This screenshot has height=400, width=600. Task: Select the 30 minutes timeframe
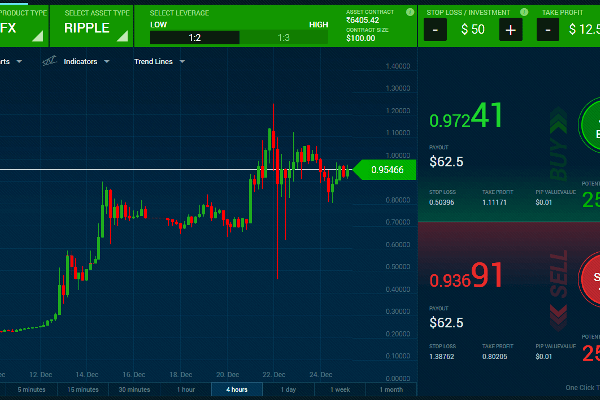pyautogui.click(x=135, y=389)
